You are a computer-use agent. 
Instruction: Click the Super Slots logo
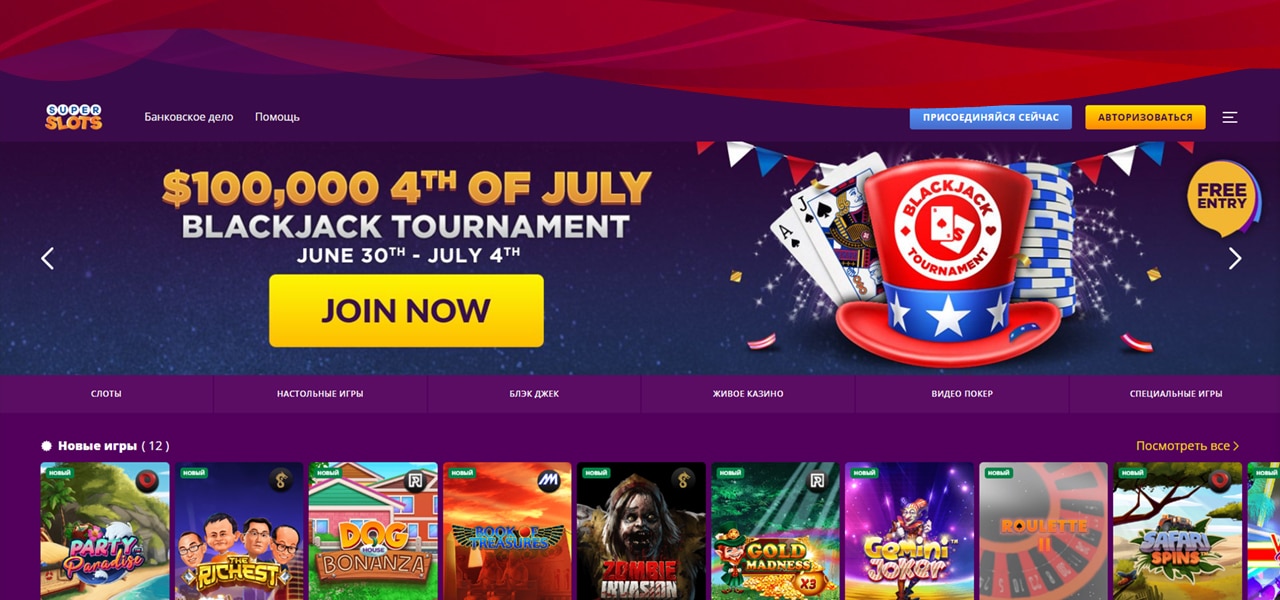click(73, 117)
